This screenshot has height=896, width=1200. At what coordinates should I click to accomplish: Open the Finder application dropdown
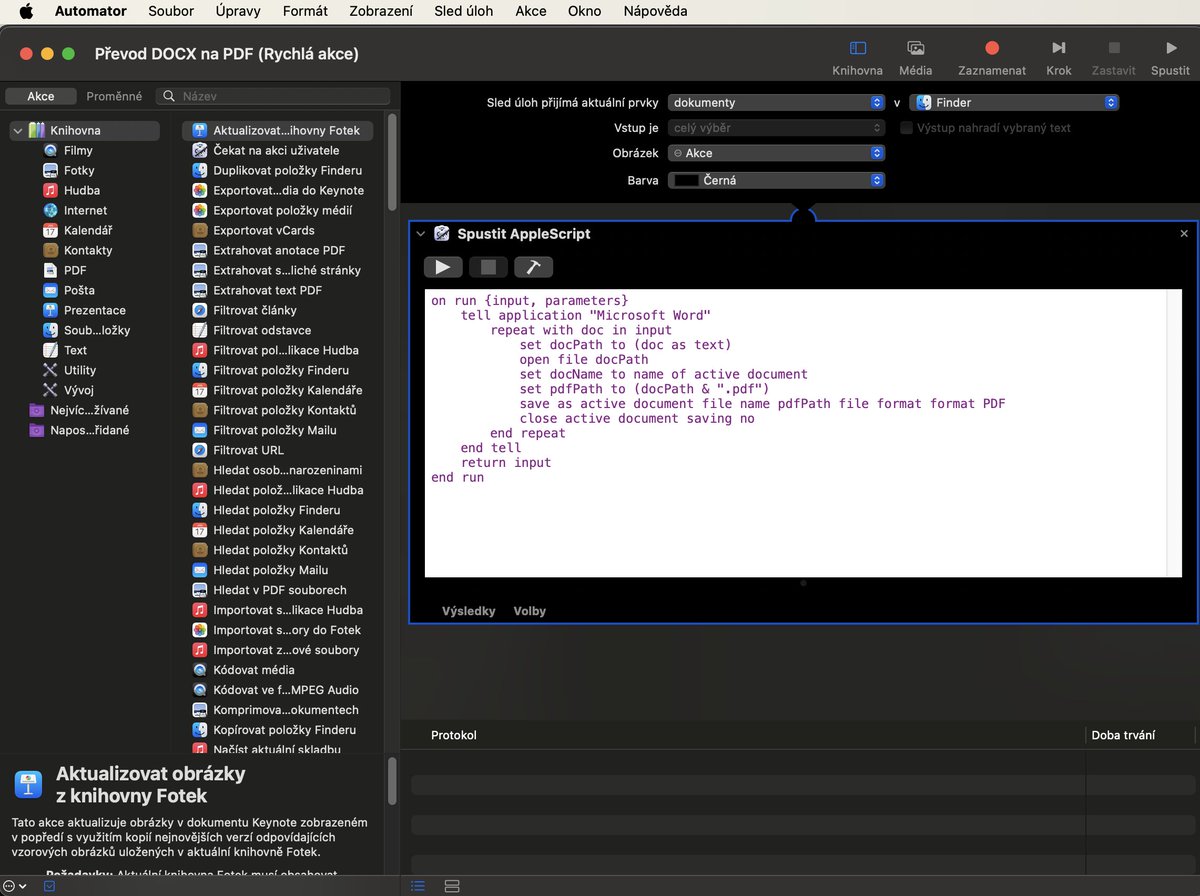tap(1014, 102)
